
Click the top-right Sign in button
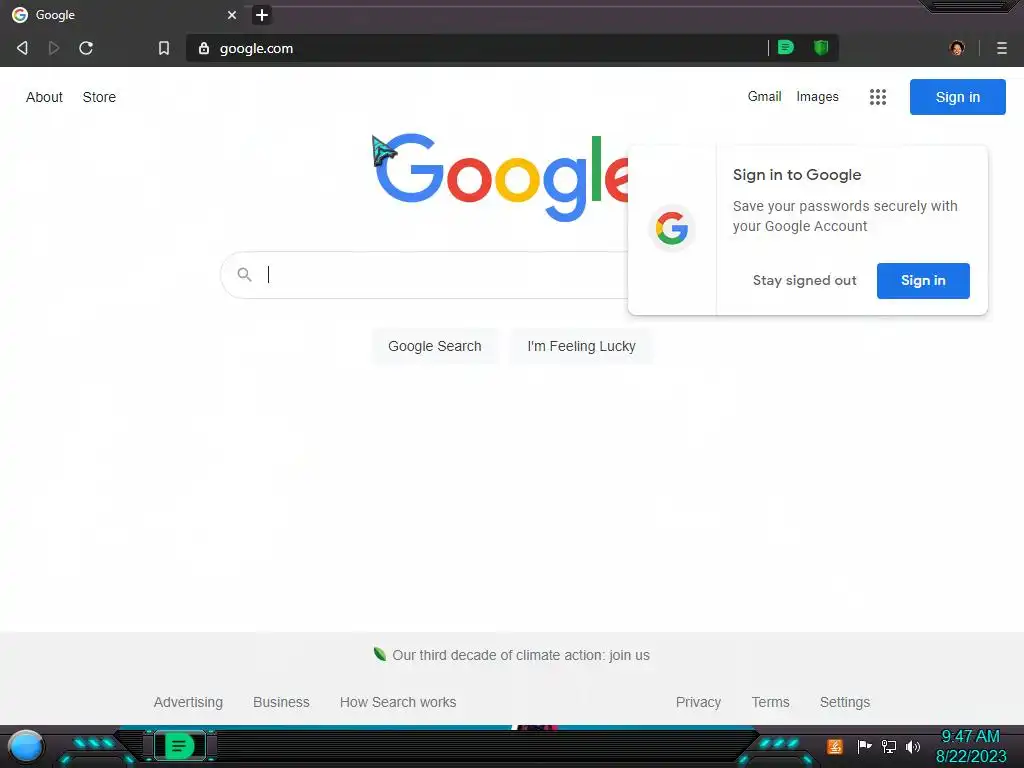[x=957, y=97]
